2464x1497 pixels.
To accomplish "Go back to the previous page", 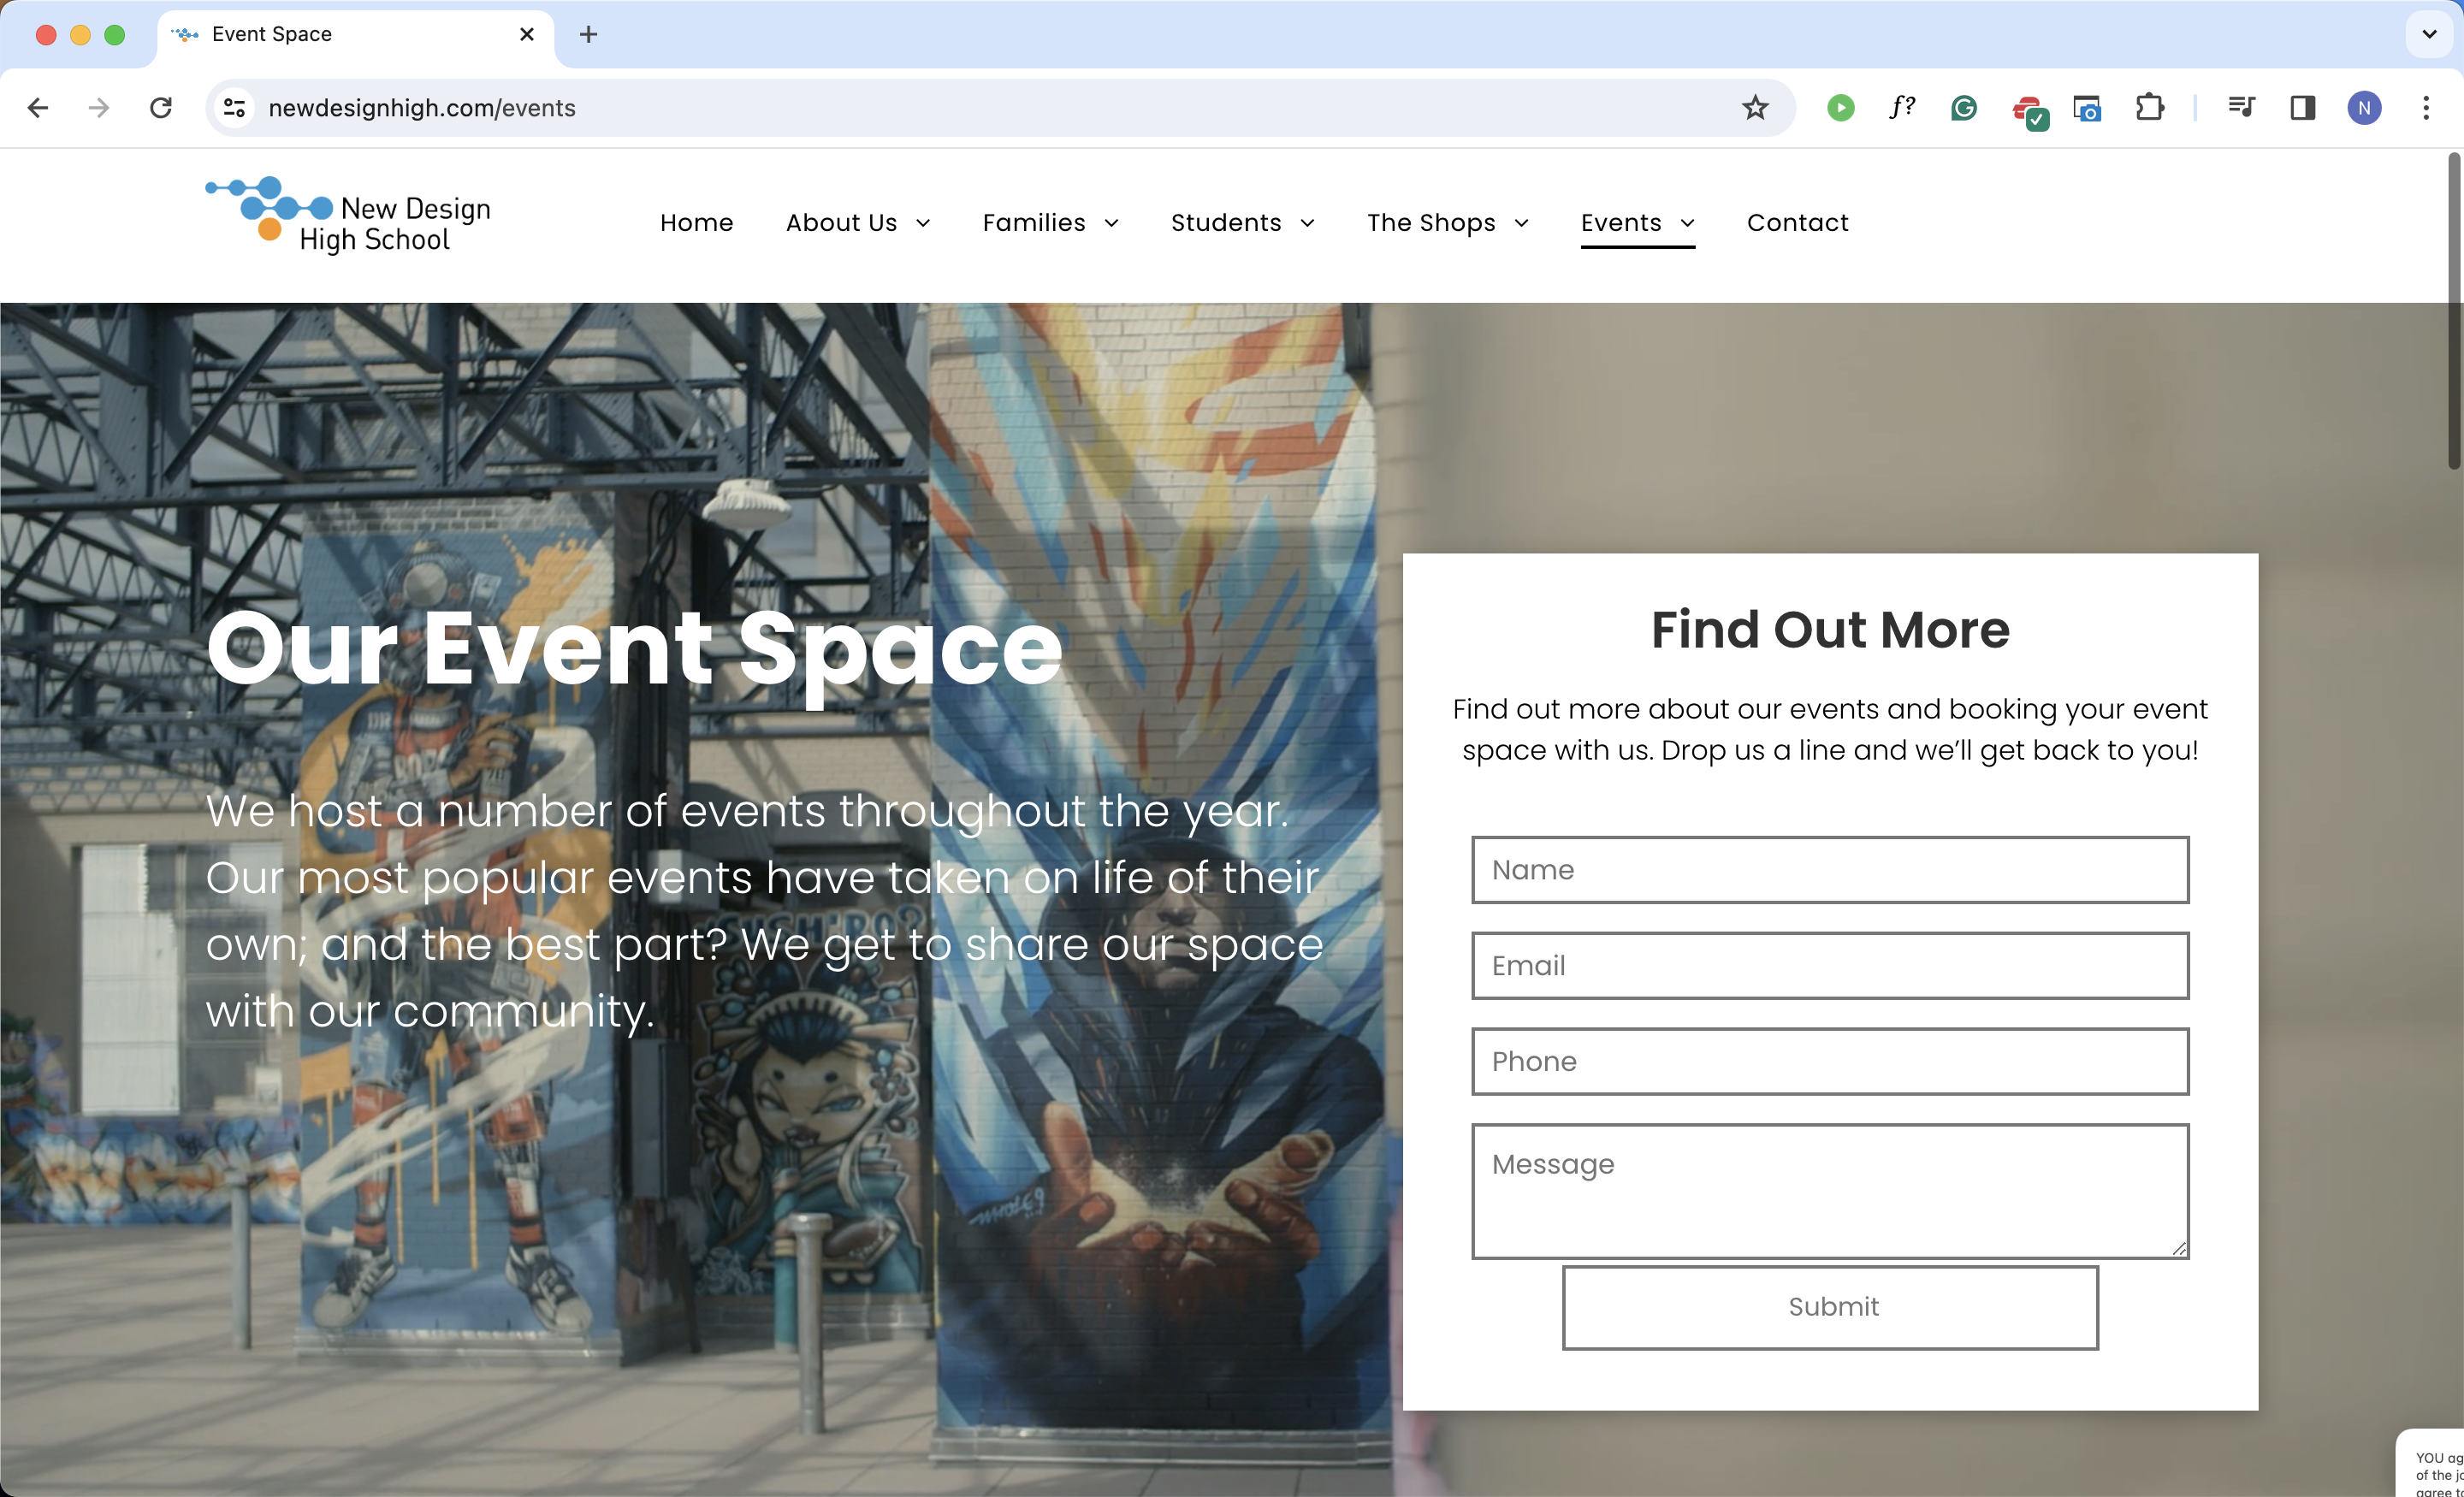I will pyautogui.click(x=38, y=107).
